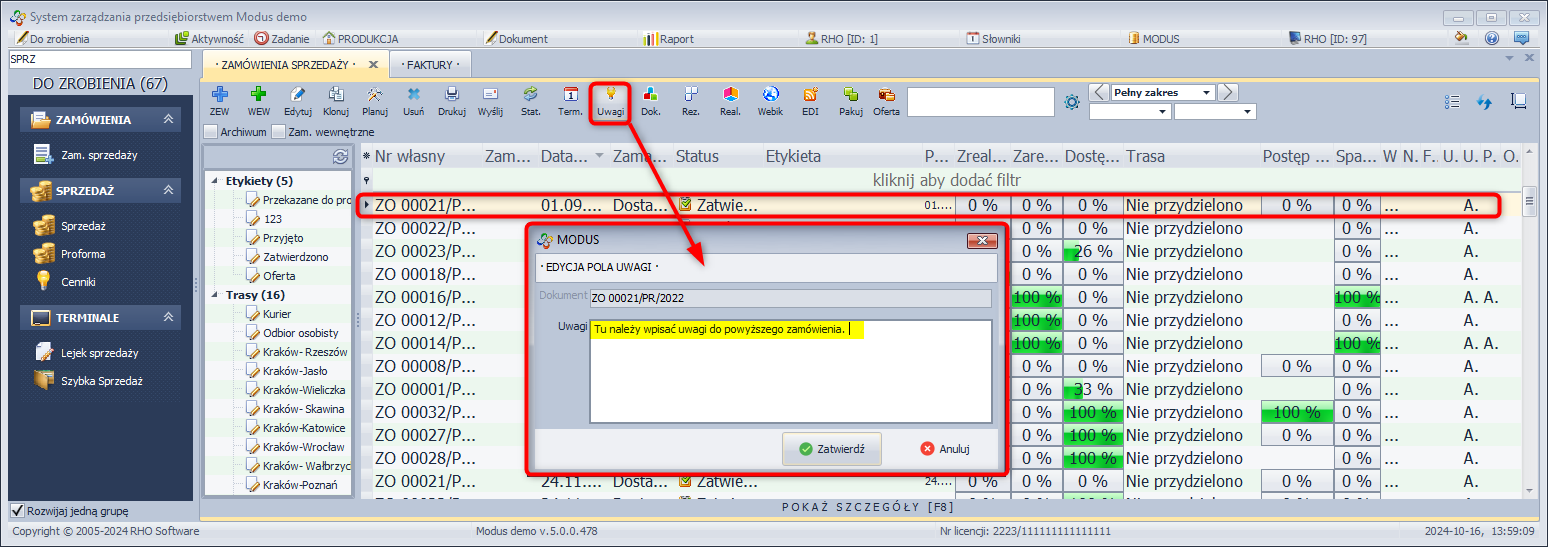Go to next date range arrow
This screenshot has height=547, width=1548.
(x=1227, y=93)
